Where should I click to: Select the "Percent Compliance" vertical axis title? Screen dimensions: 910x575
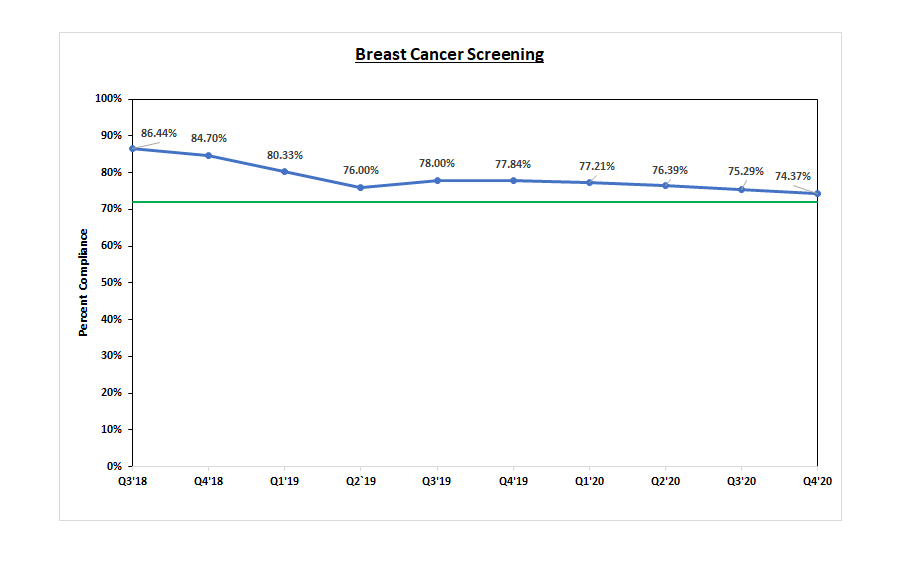[84, 282]
